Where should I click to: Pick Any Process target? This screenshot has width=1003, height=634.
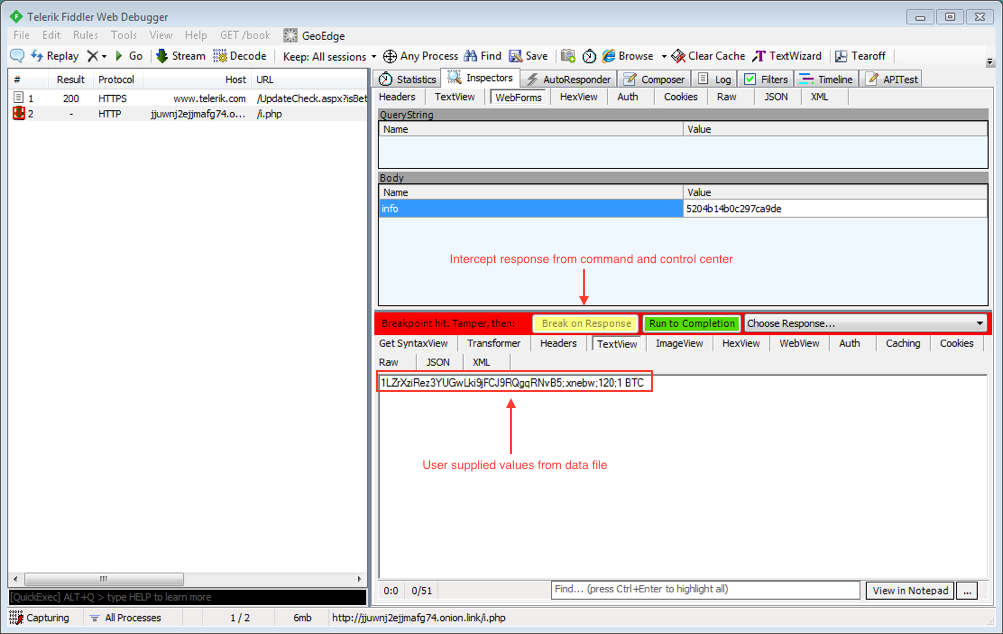point(420,56)
